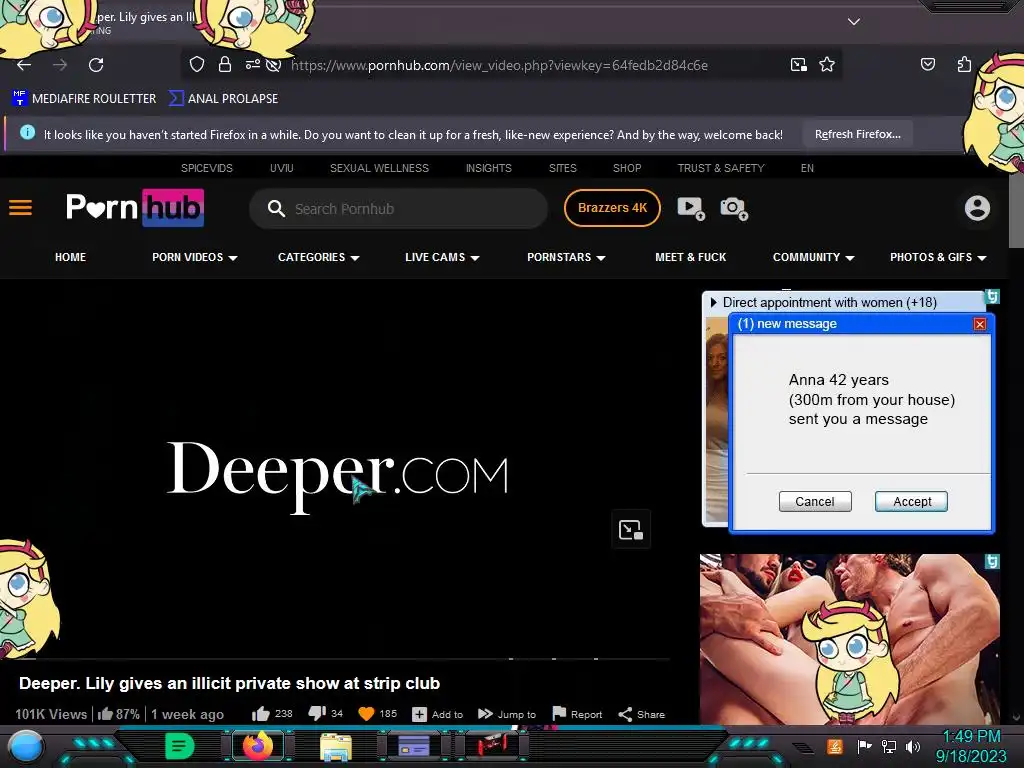1024x768 pixels.
Task: Click the address bar URL field
Action: (x=500, y=65)
